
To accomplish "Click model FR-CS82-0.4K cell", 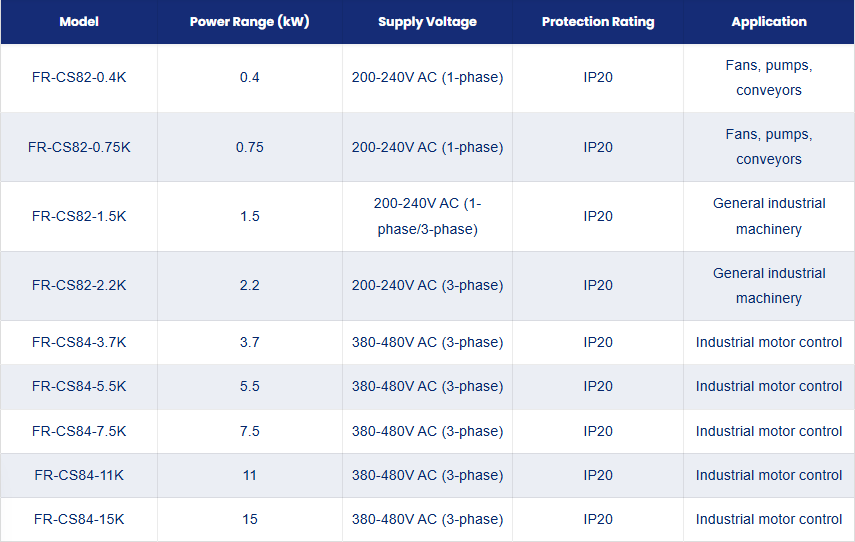I will coord(79,77).
